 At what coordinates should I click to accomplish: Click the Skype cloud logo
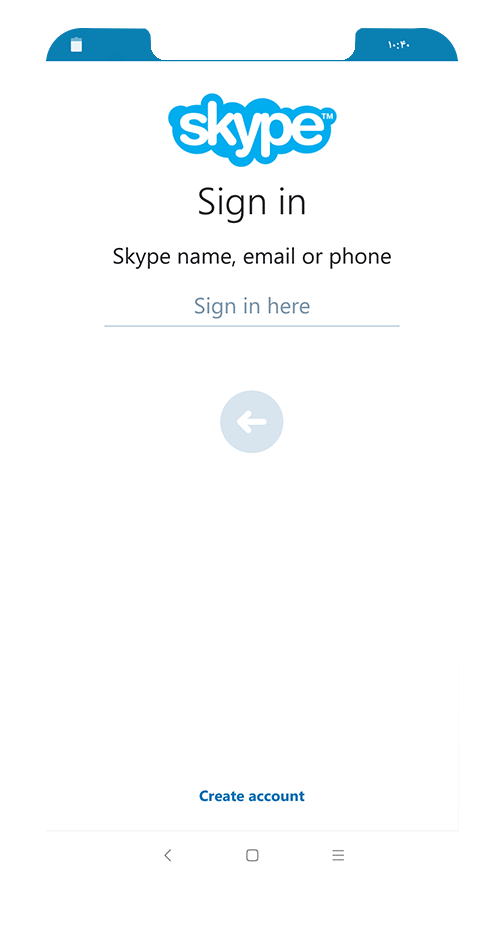coord(252,129)
